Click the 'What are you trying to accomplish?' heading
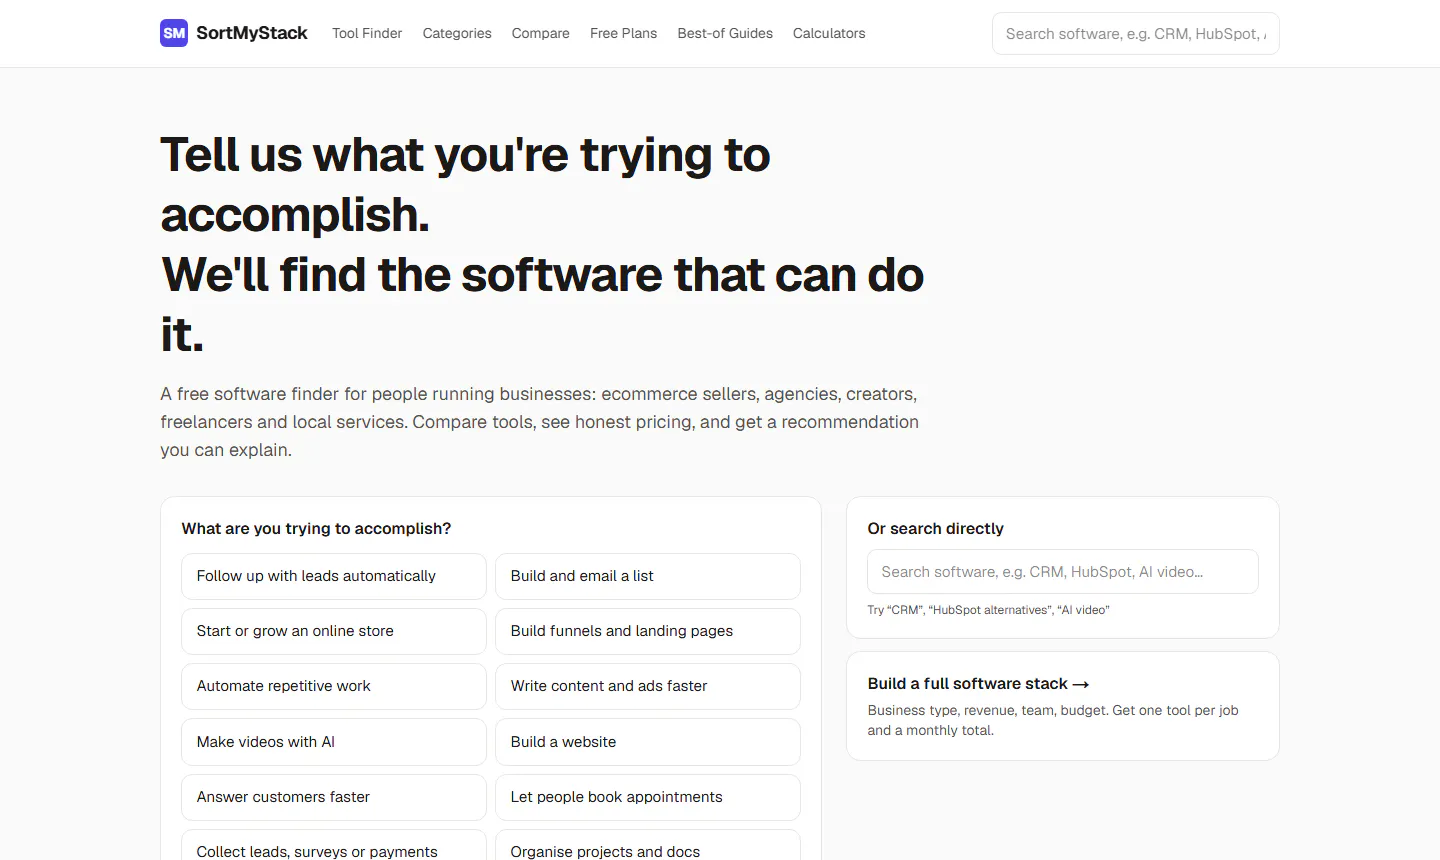The width and height of the screenshot is (1440, 860). [316, 529]
